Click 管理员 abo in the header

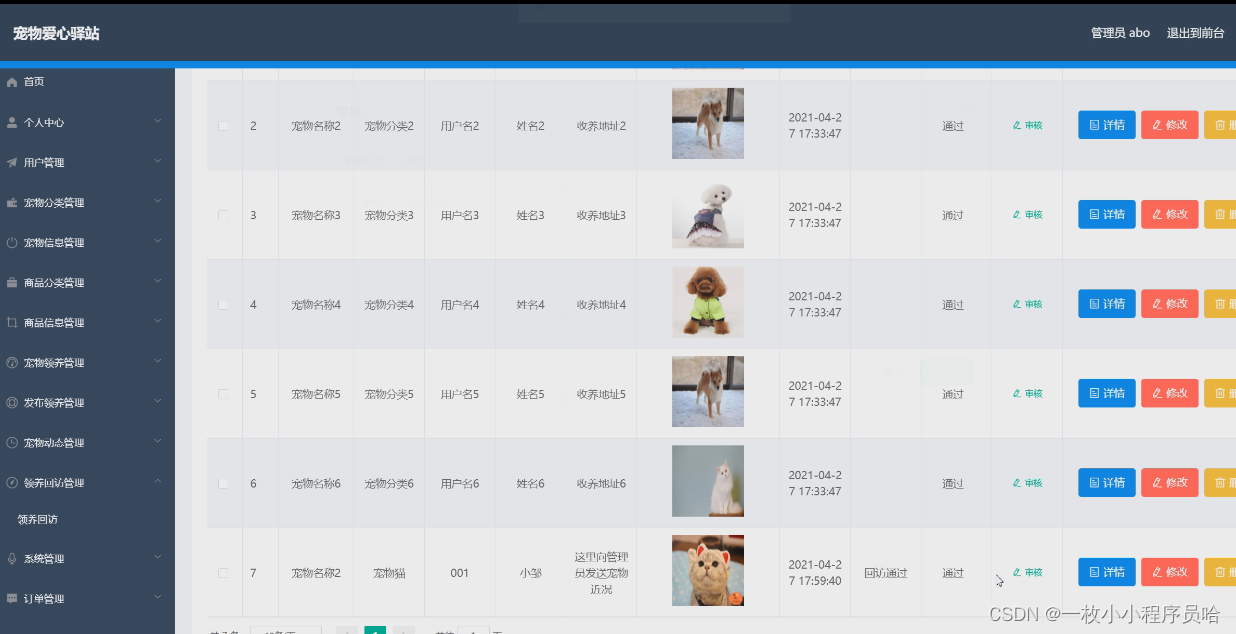coord(1120,33)
